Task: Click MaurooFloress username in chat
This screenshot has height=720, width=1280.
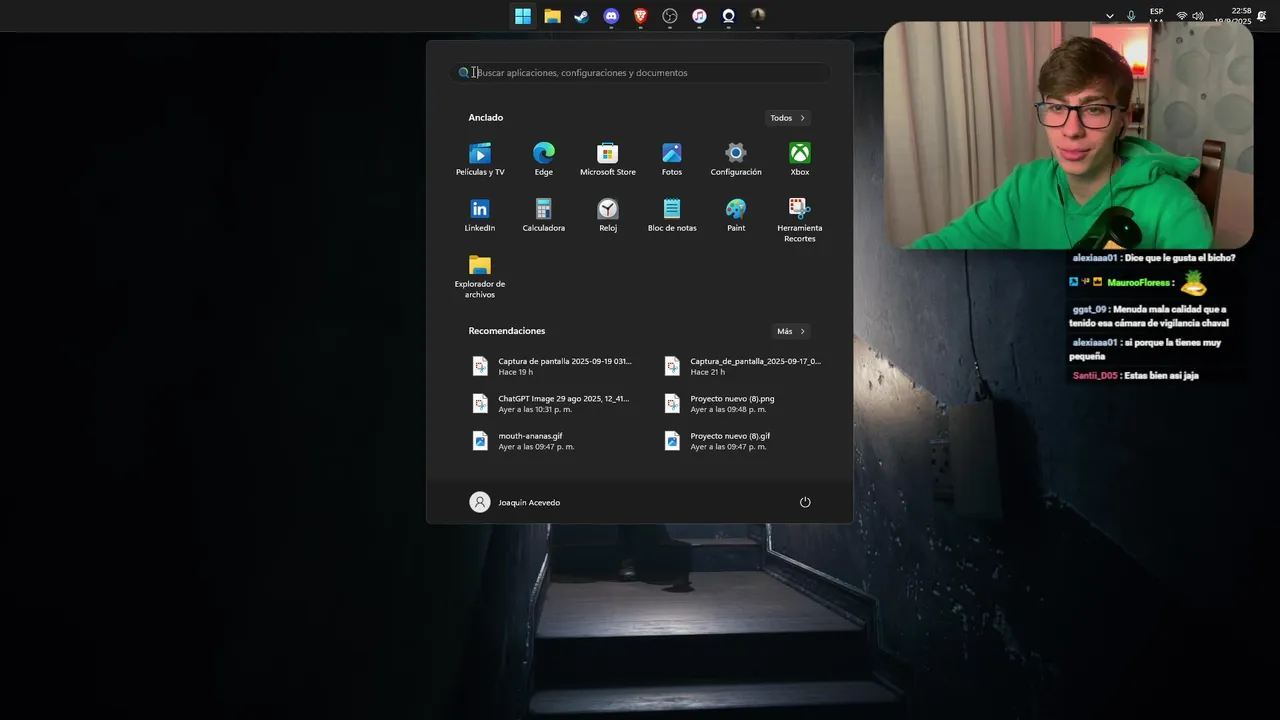Action: [1139, 283]
